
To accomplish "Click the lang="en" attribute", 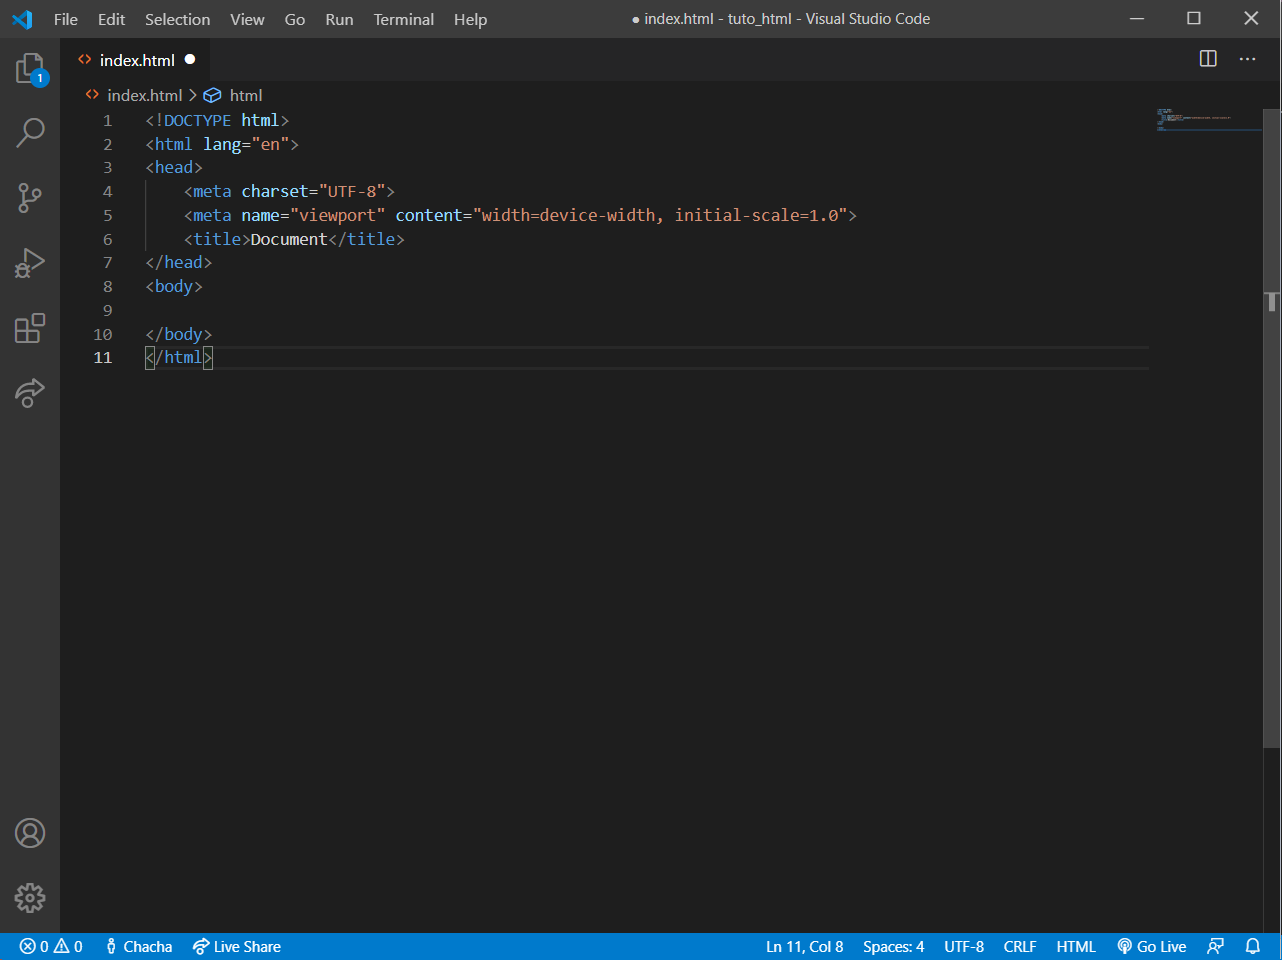I will pyautogui.click(x=246, y=144).
